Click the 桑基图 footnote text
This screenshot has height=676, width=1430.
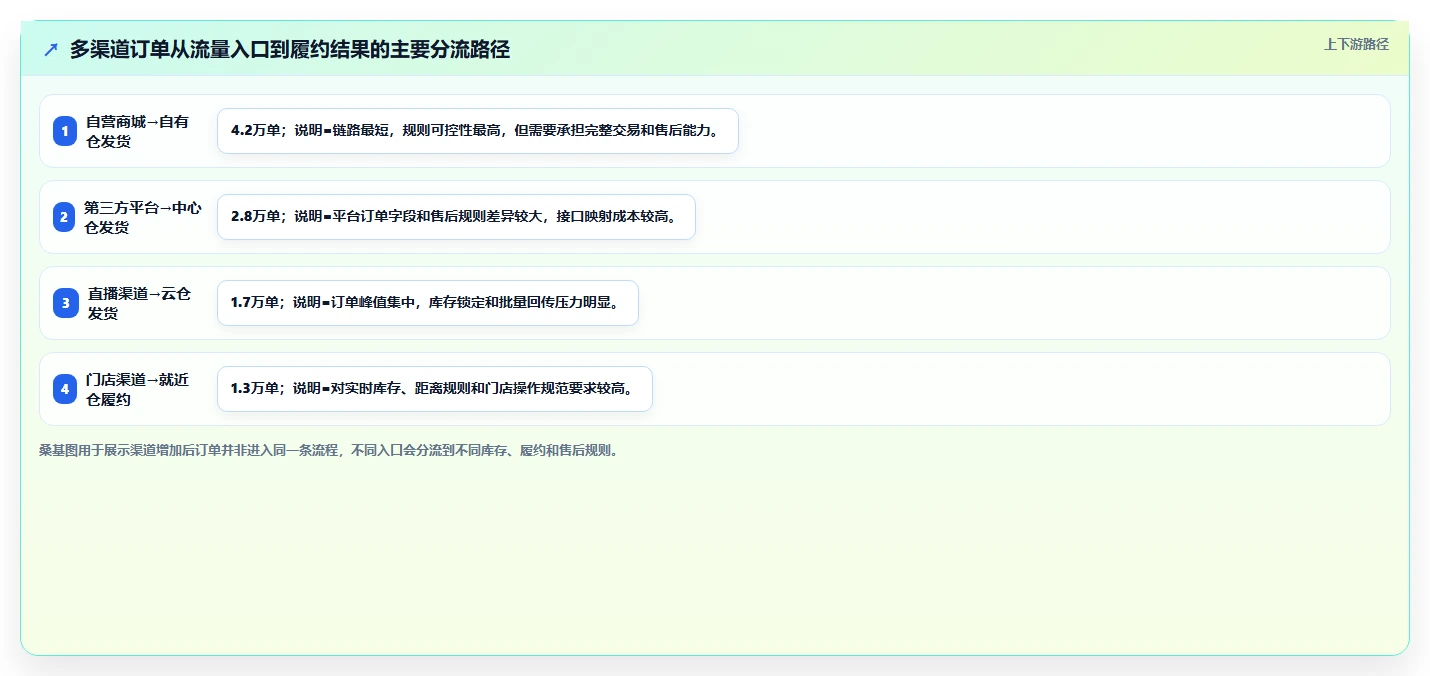329,451
